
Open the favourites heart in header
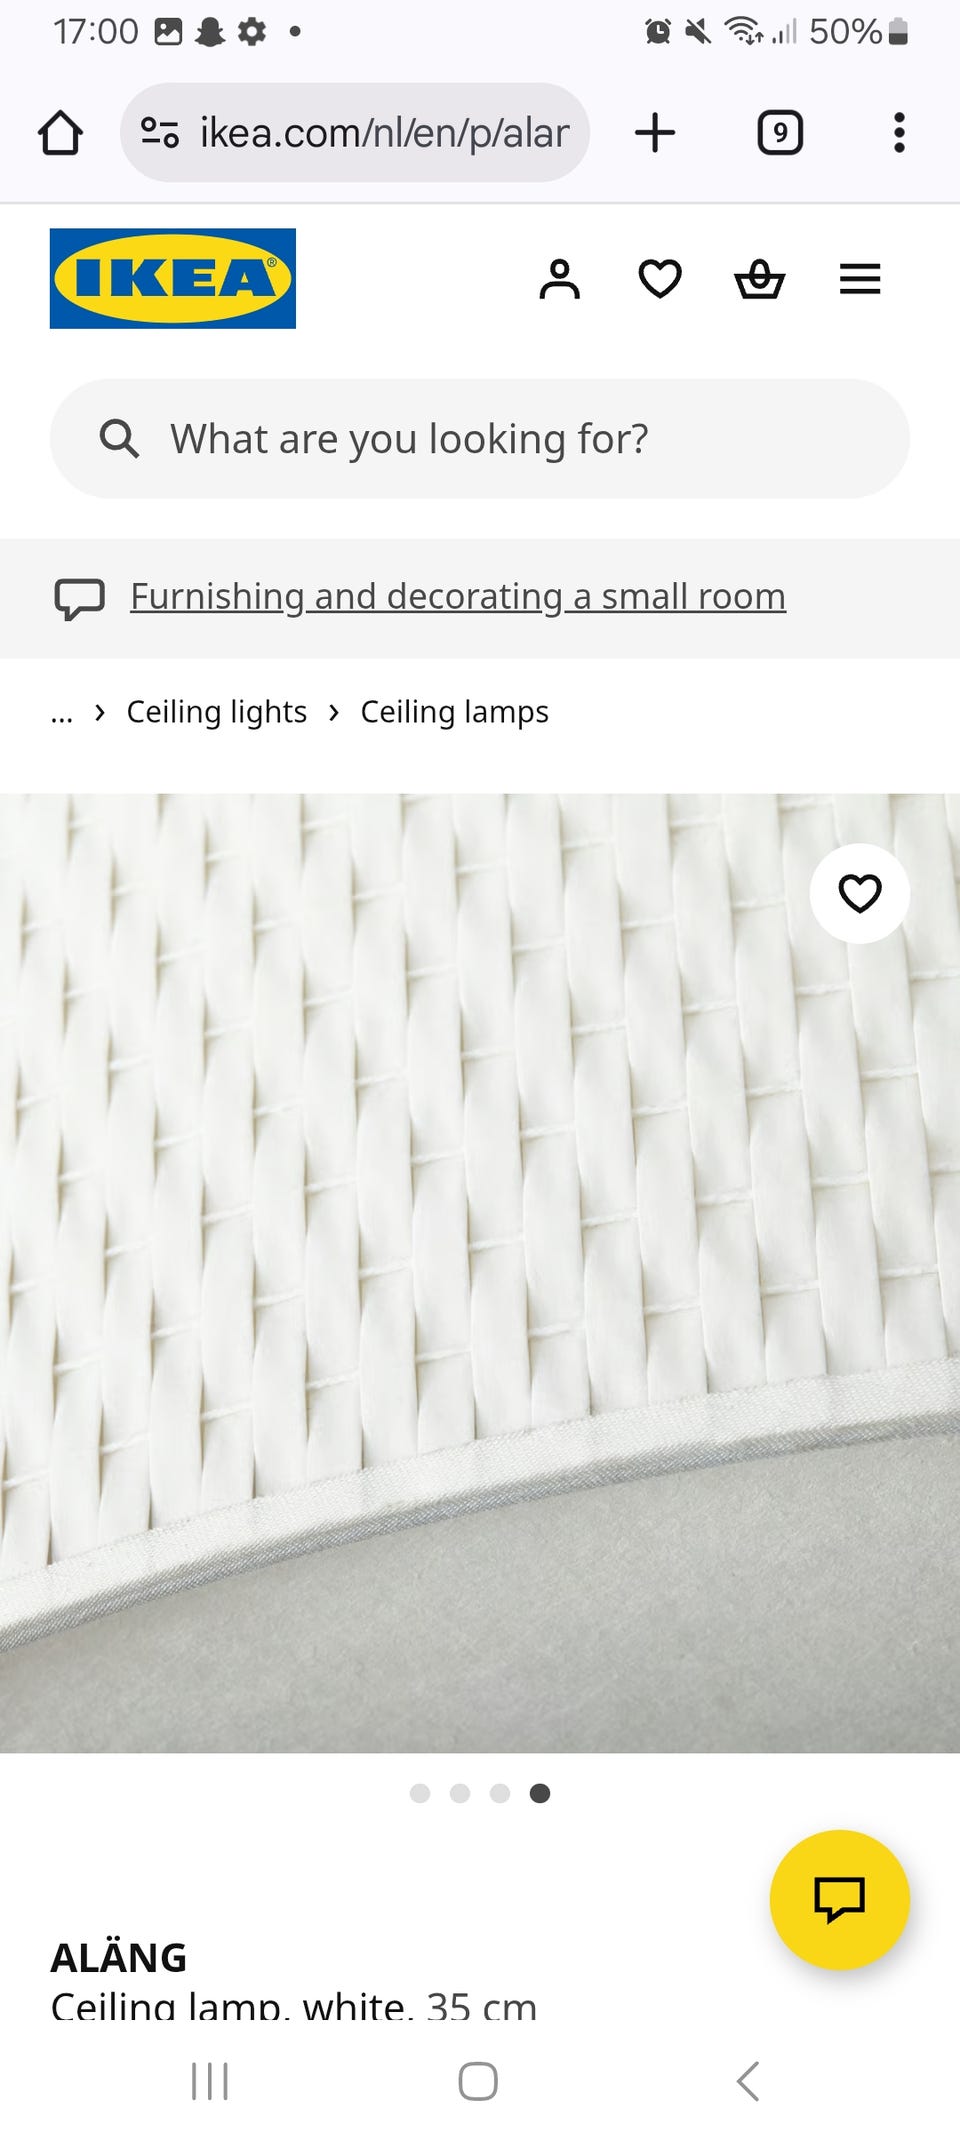(660, 279)
